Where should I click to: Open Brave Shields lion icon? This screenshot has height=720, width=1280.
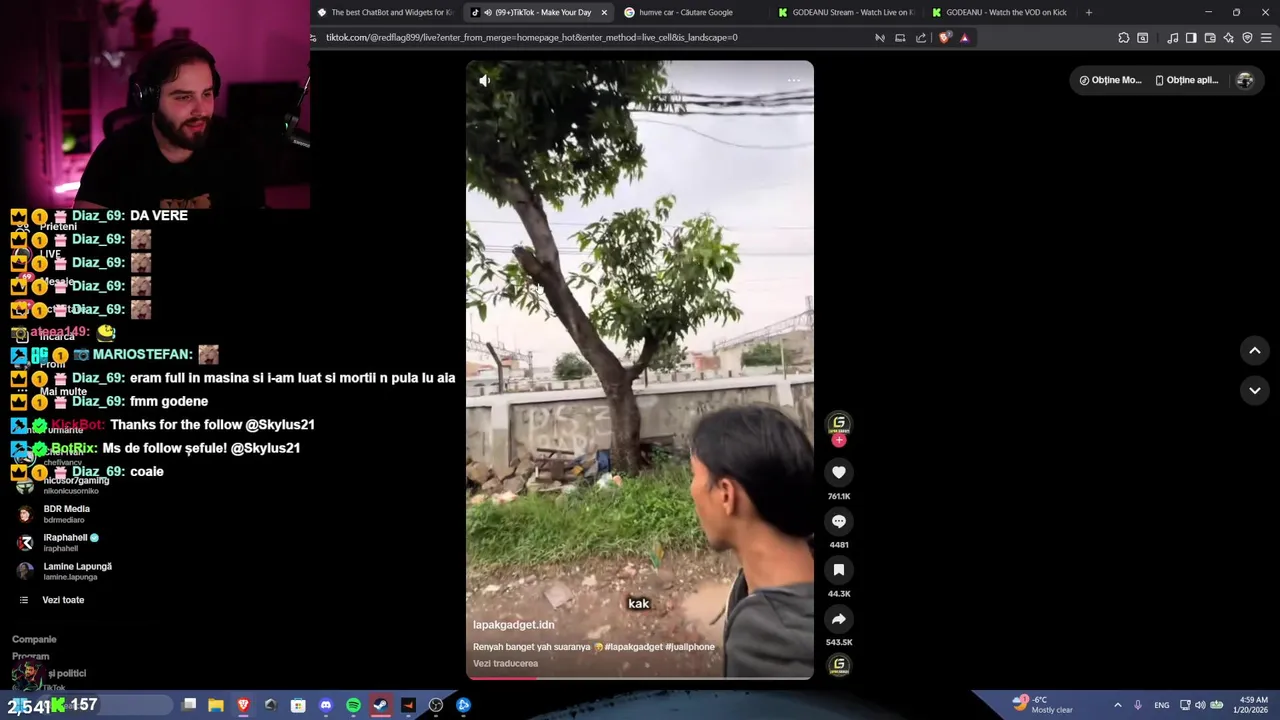point(944,38)
